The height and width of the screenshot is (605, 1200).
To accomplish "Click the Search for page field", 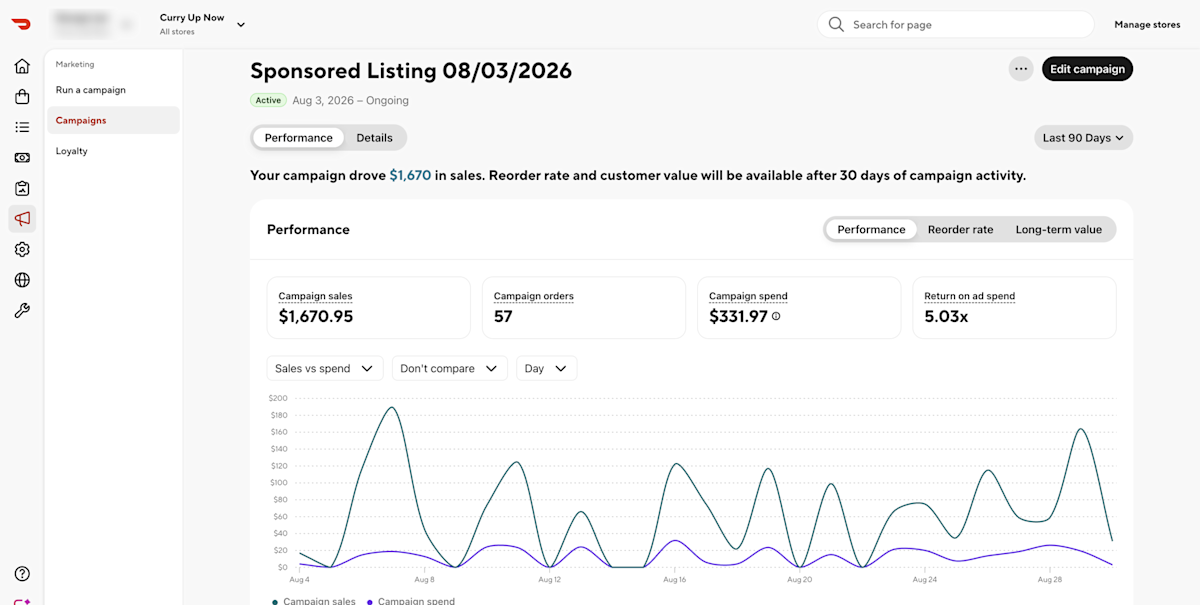I will pos(956,25).
